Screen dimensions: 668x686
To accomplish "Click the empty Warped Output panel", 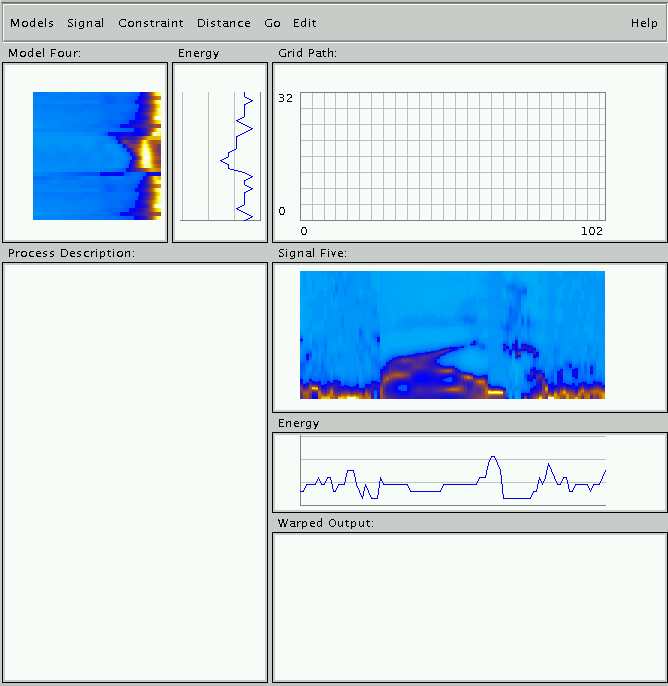I will point(469,606).
